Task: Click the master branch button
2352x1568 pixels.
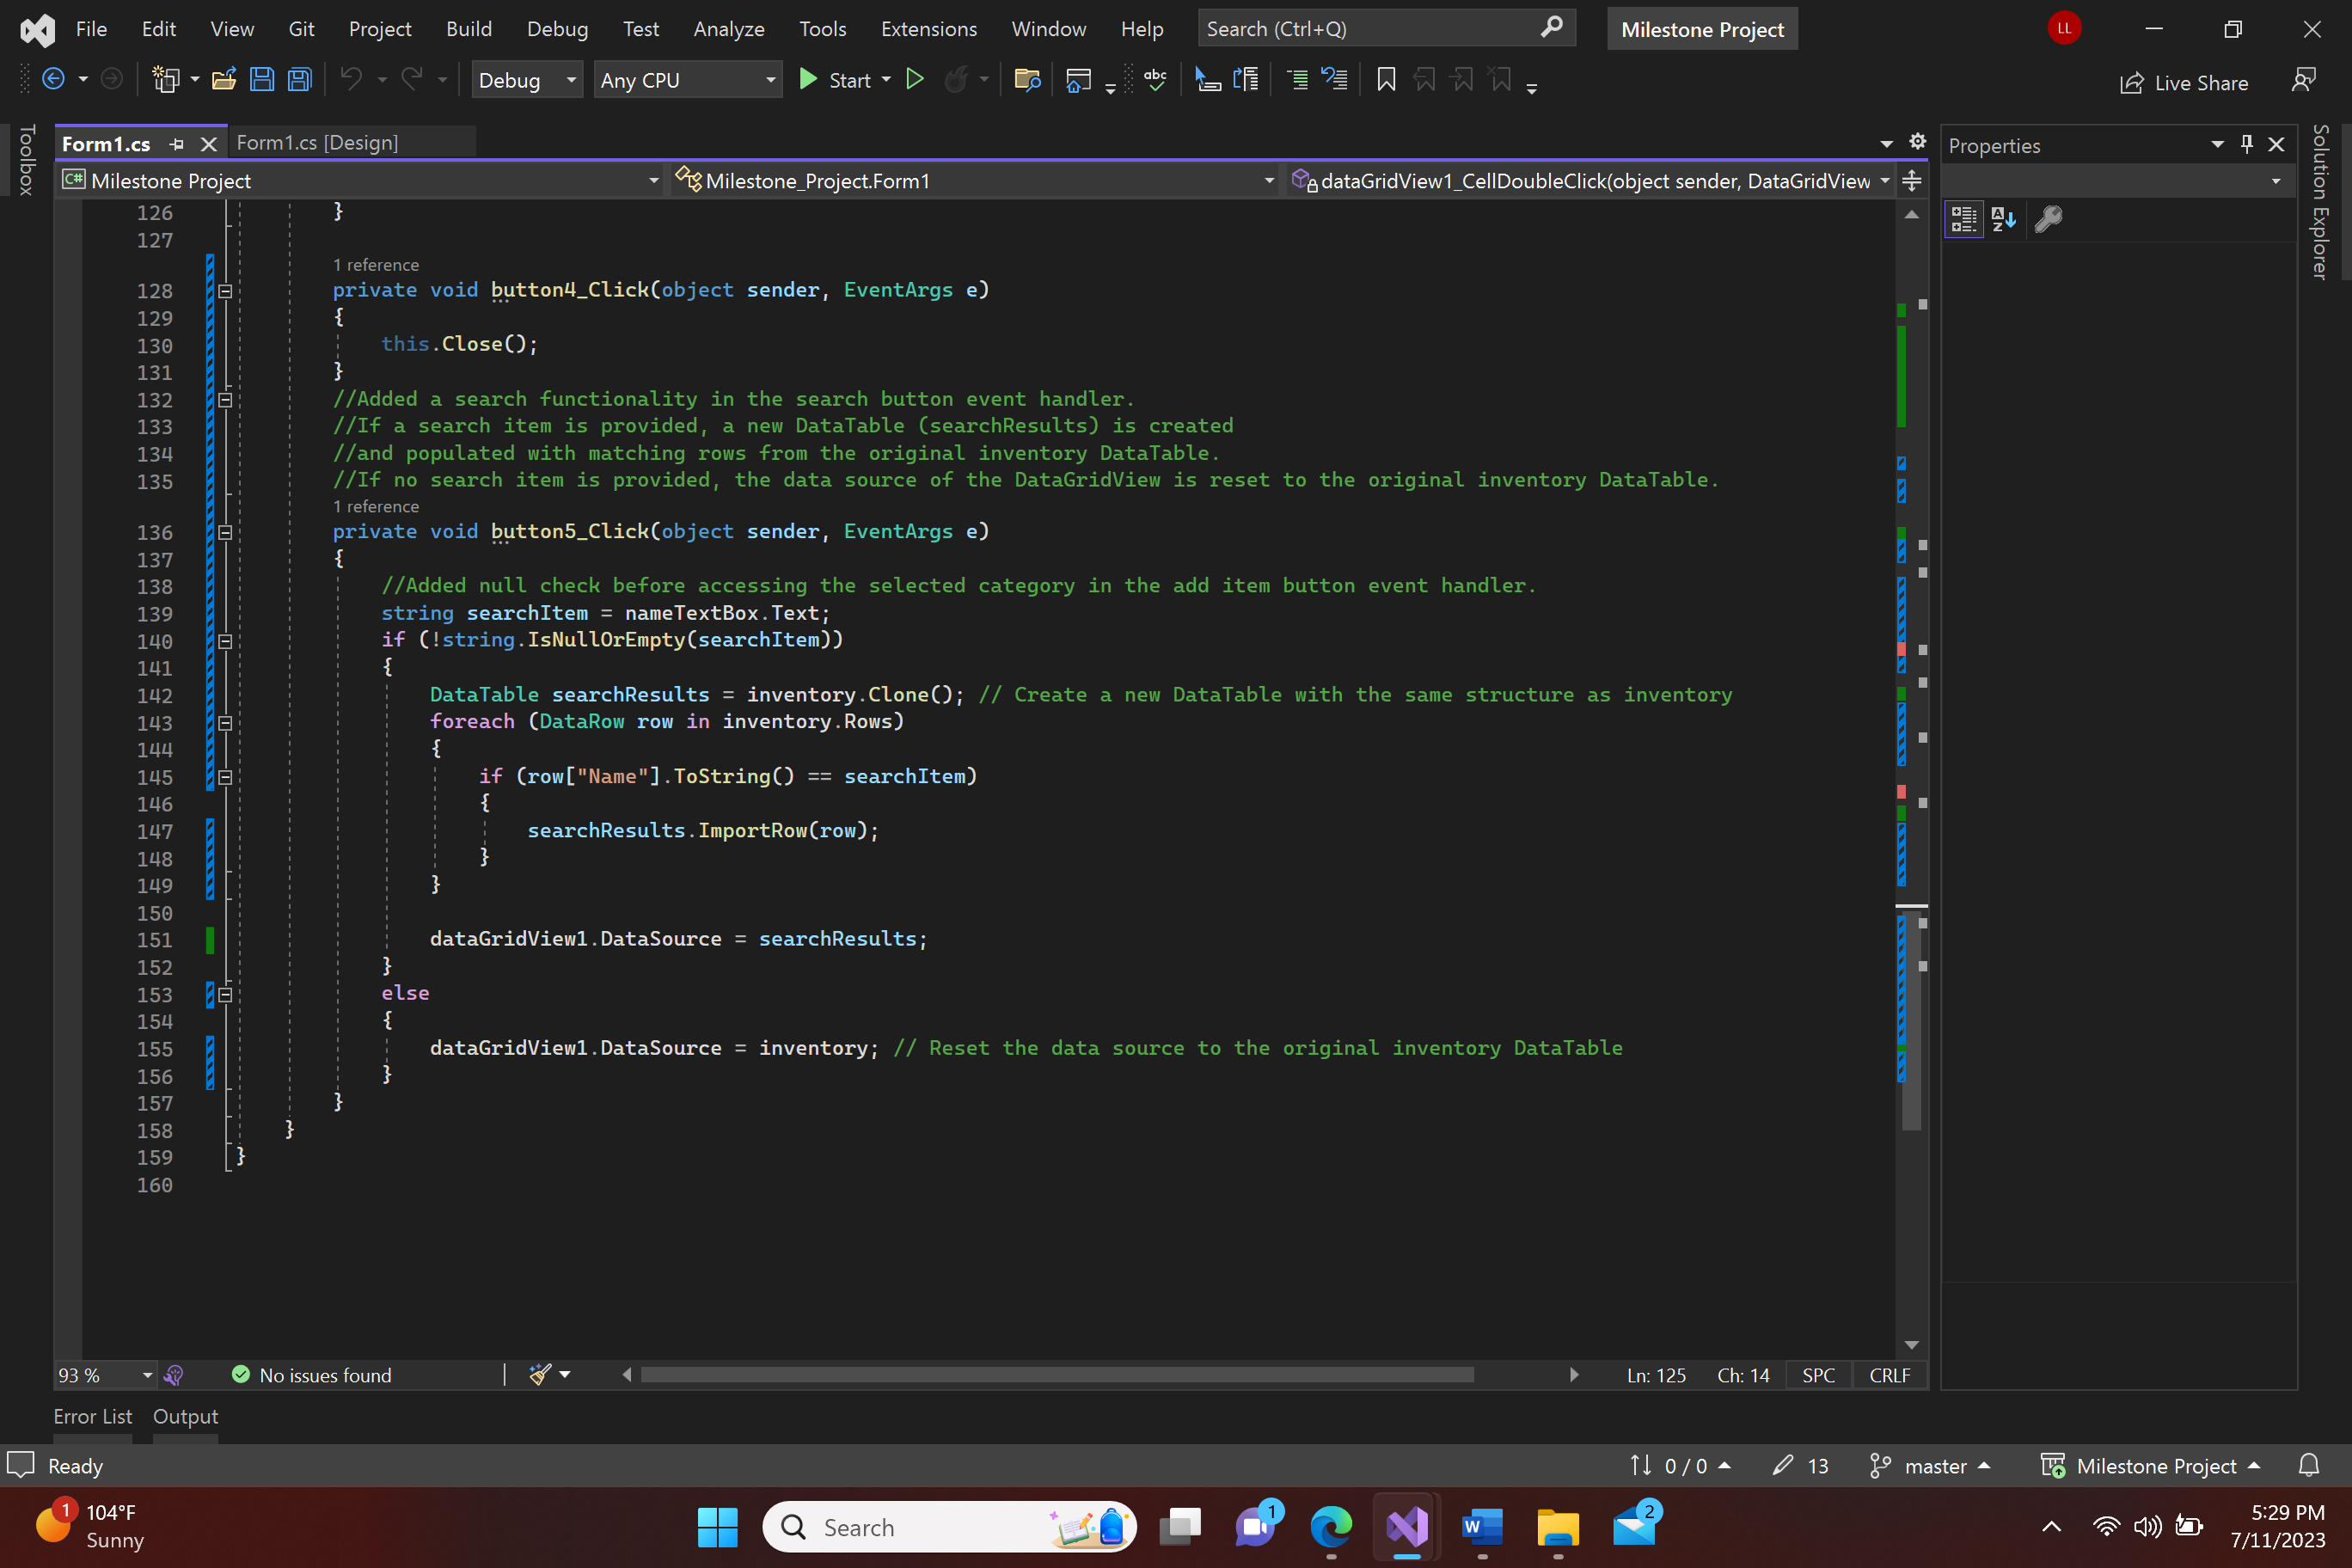Action: [x=1929, y=1466]
